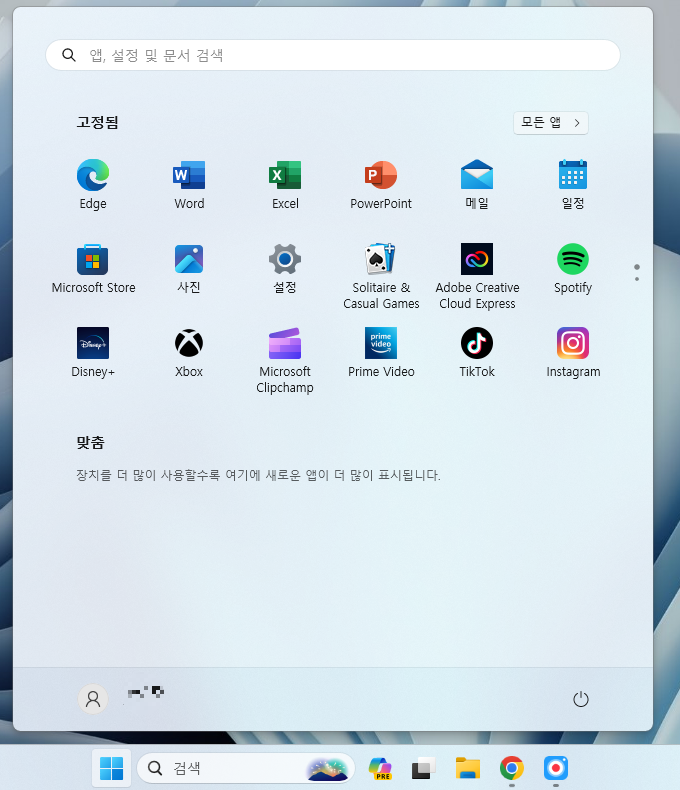This screenshot has width=680, height=790.
Task: Click the search highlight image in taskbar search
Action: (328, 769)
